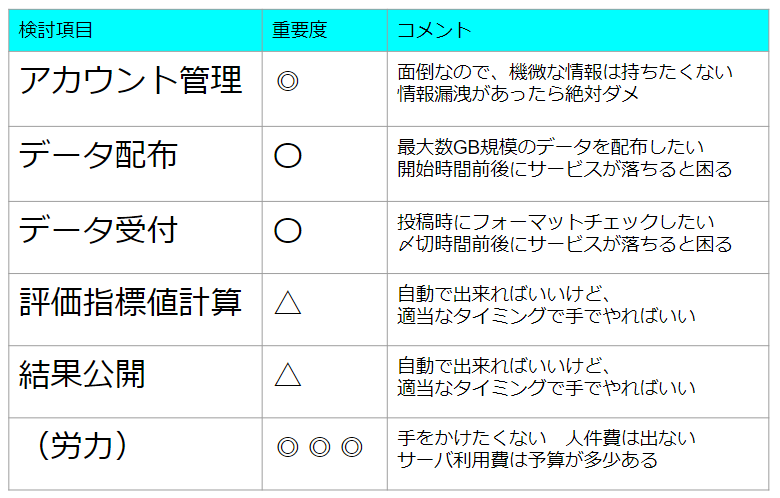Screen dimensions: 780x498
Task: Select the データ受付 cell
Action: [99, 230]
